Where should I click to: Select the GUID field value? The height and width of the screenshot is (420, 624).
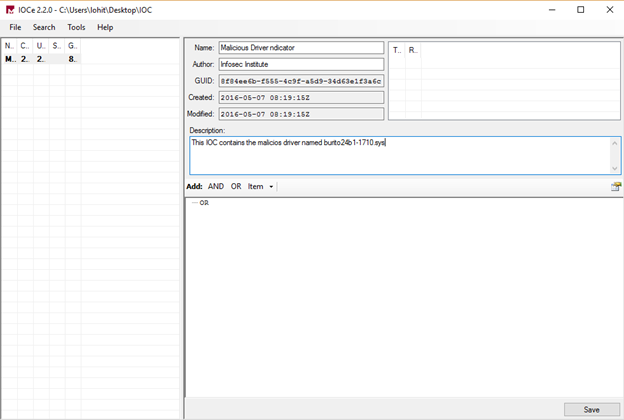pos(300,81)
